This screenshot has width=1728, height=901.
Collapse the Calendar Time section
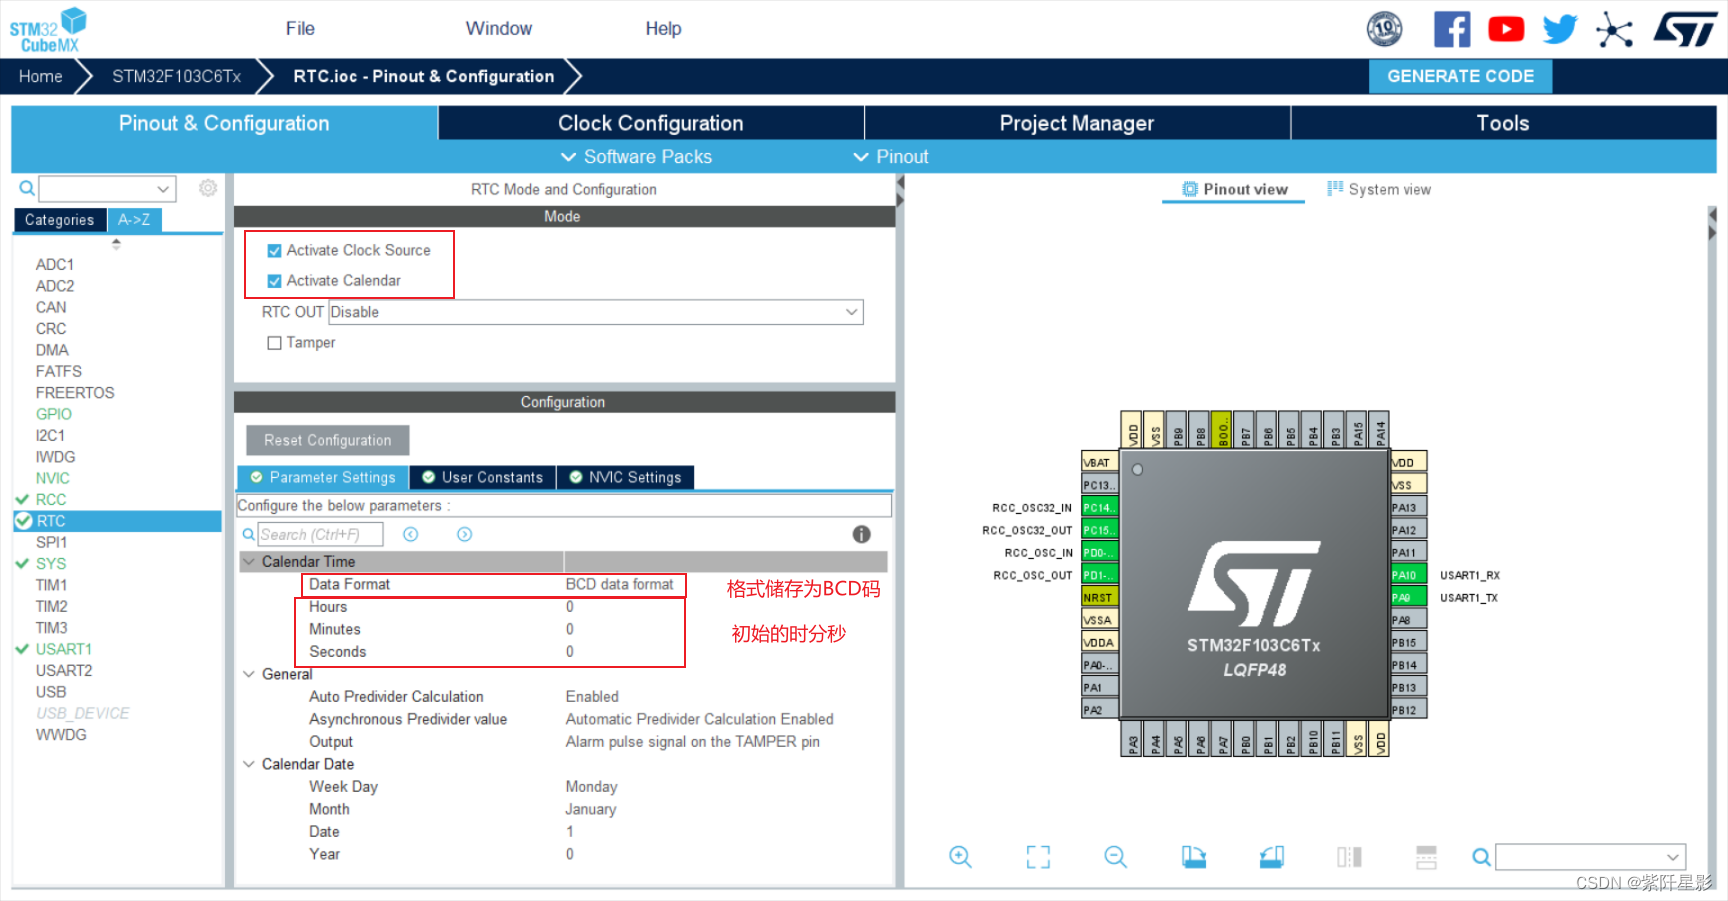tap(249, 562)
